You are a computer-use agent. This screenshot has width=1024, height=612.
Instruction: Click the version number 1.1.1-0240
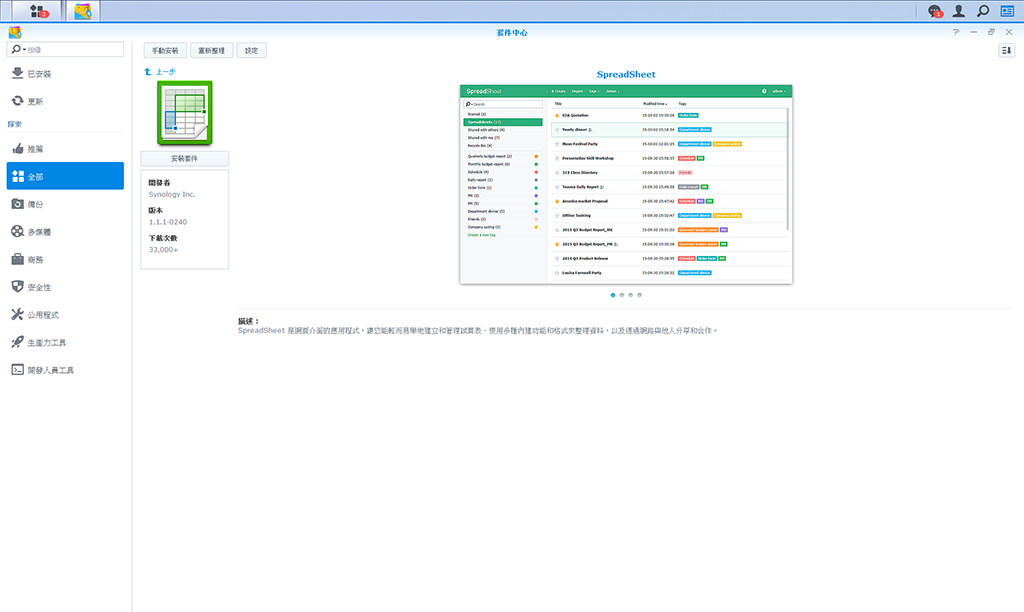[168, 222]
